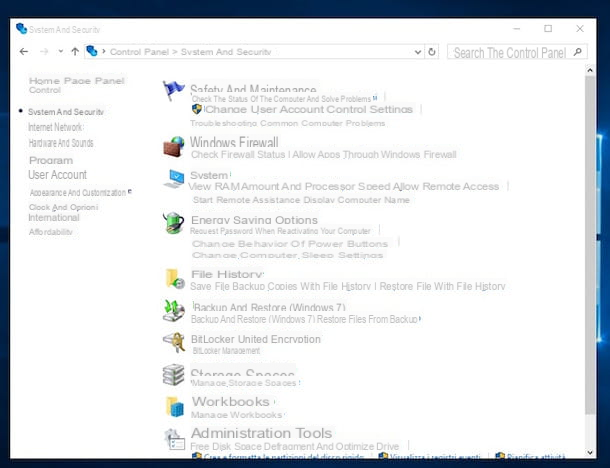Click the Workbooks folder icon
Image resolution: width=610 pixels, height=468 pixels.
[x=174, y=407]
